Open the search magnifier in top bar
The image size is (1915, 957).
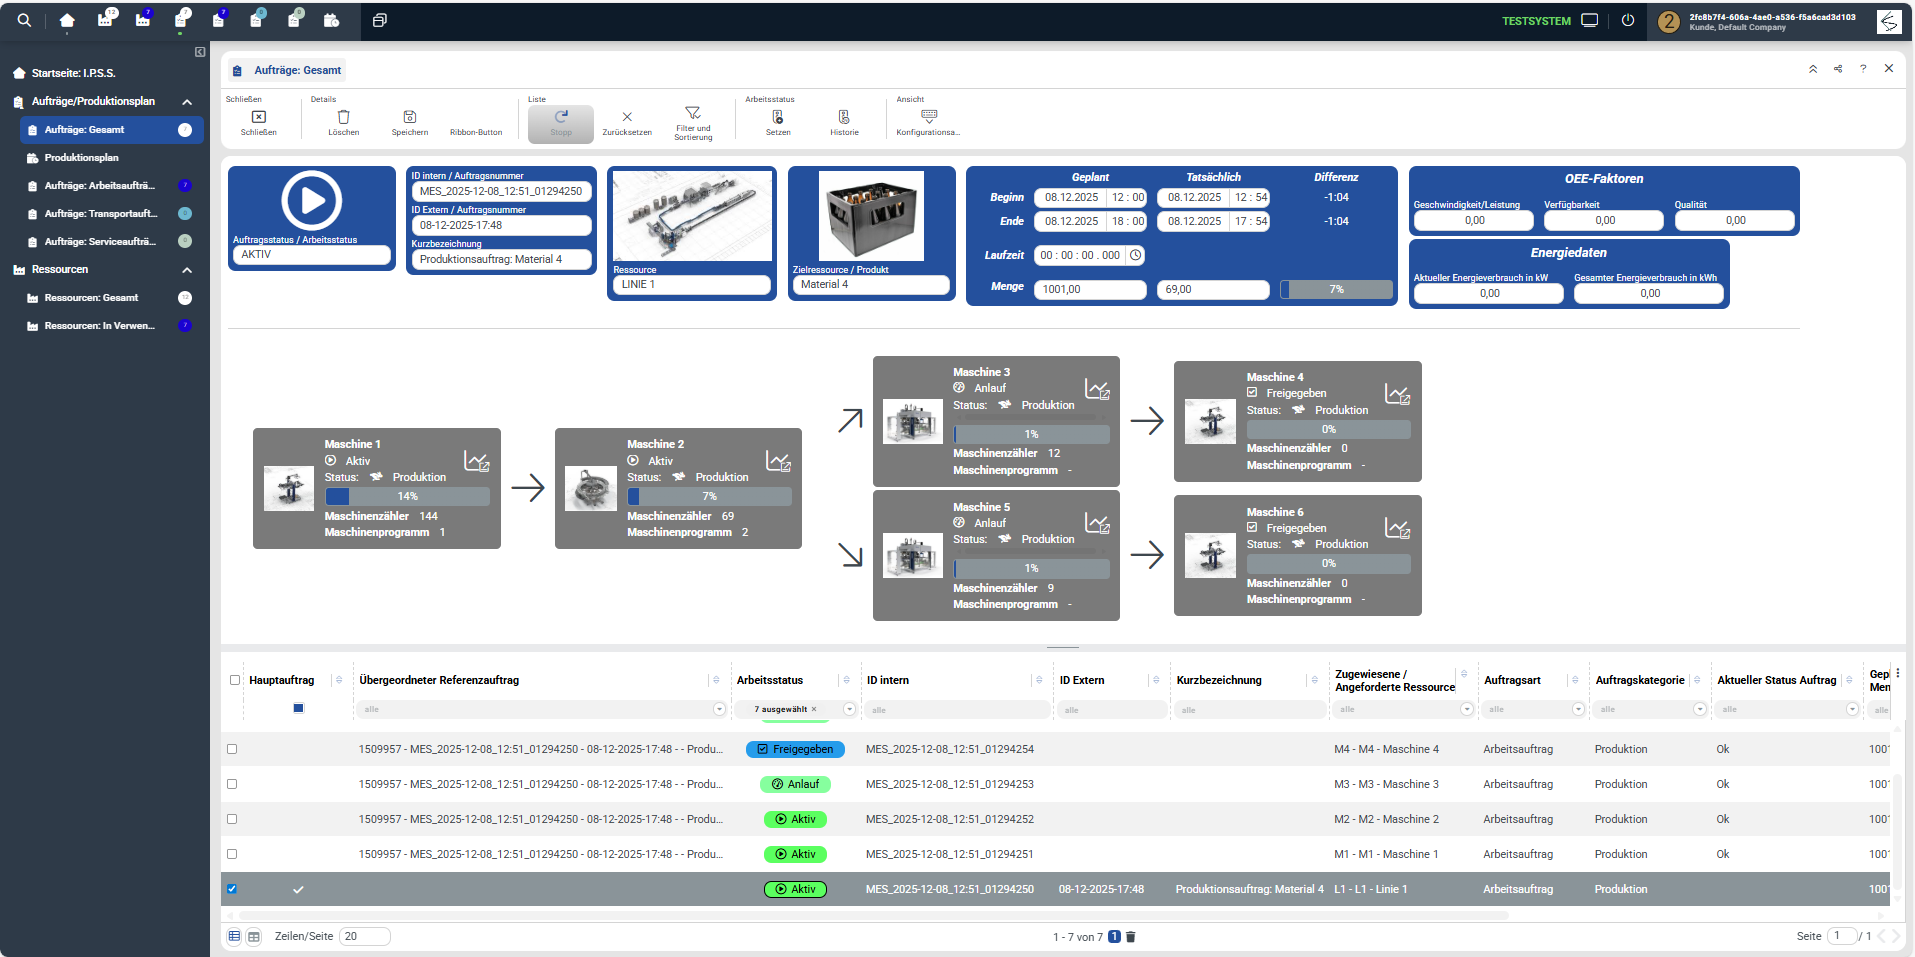tap(24, 20)
